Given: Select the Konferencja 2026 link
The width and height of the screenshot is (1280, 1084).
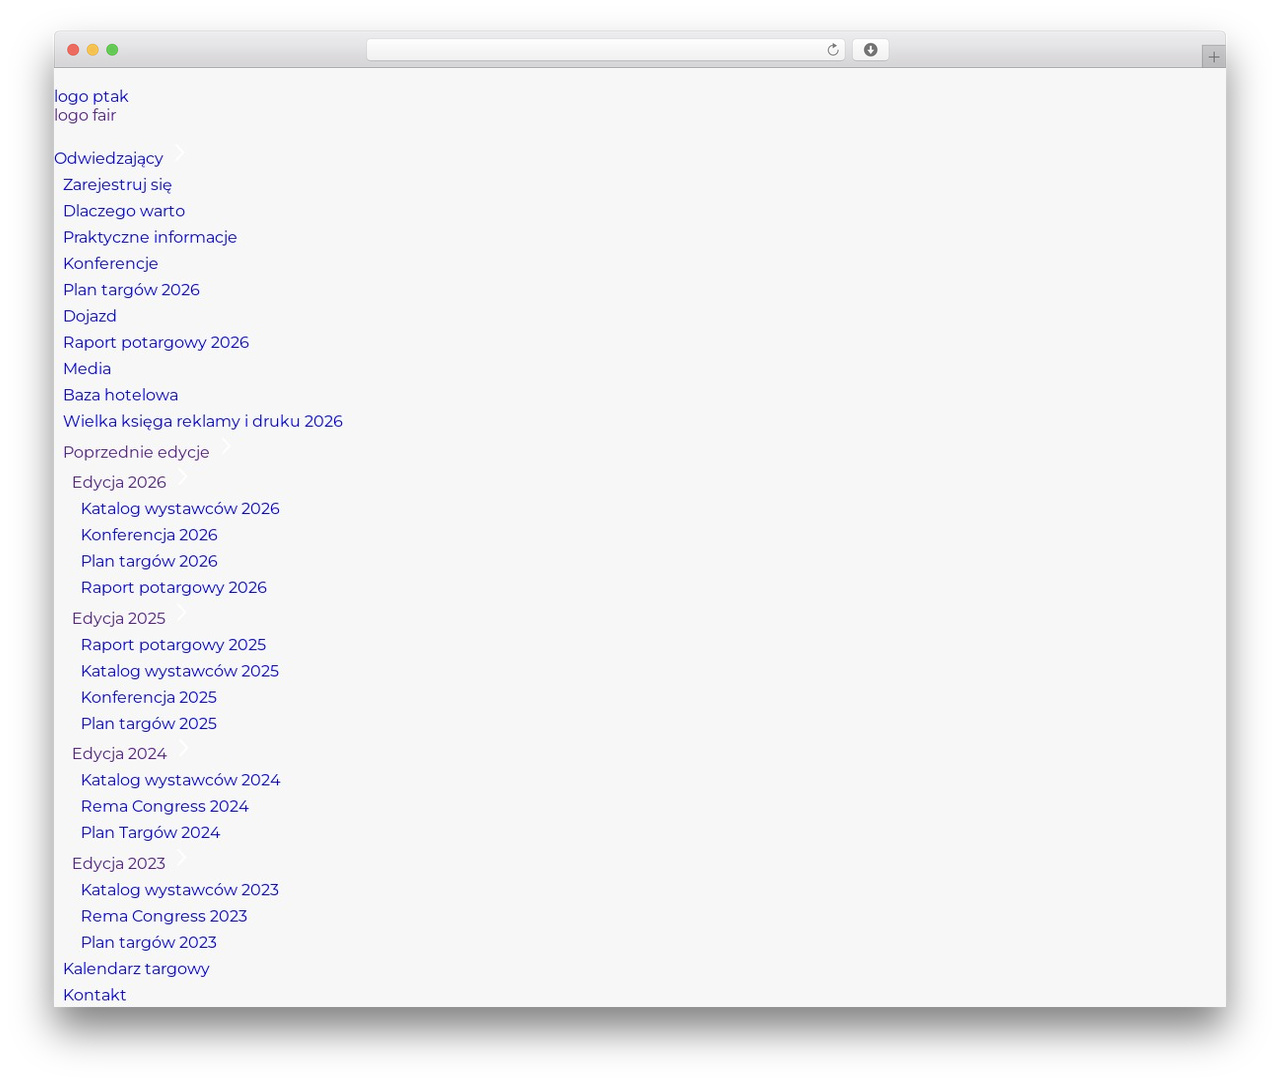Looking at the screenshot, I should point(149,535).
